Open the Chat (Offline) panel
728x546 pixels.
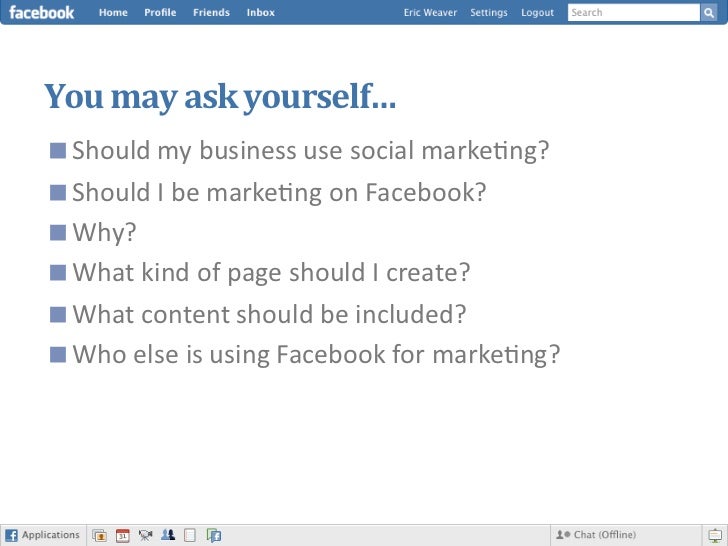(x=625, y=535)
